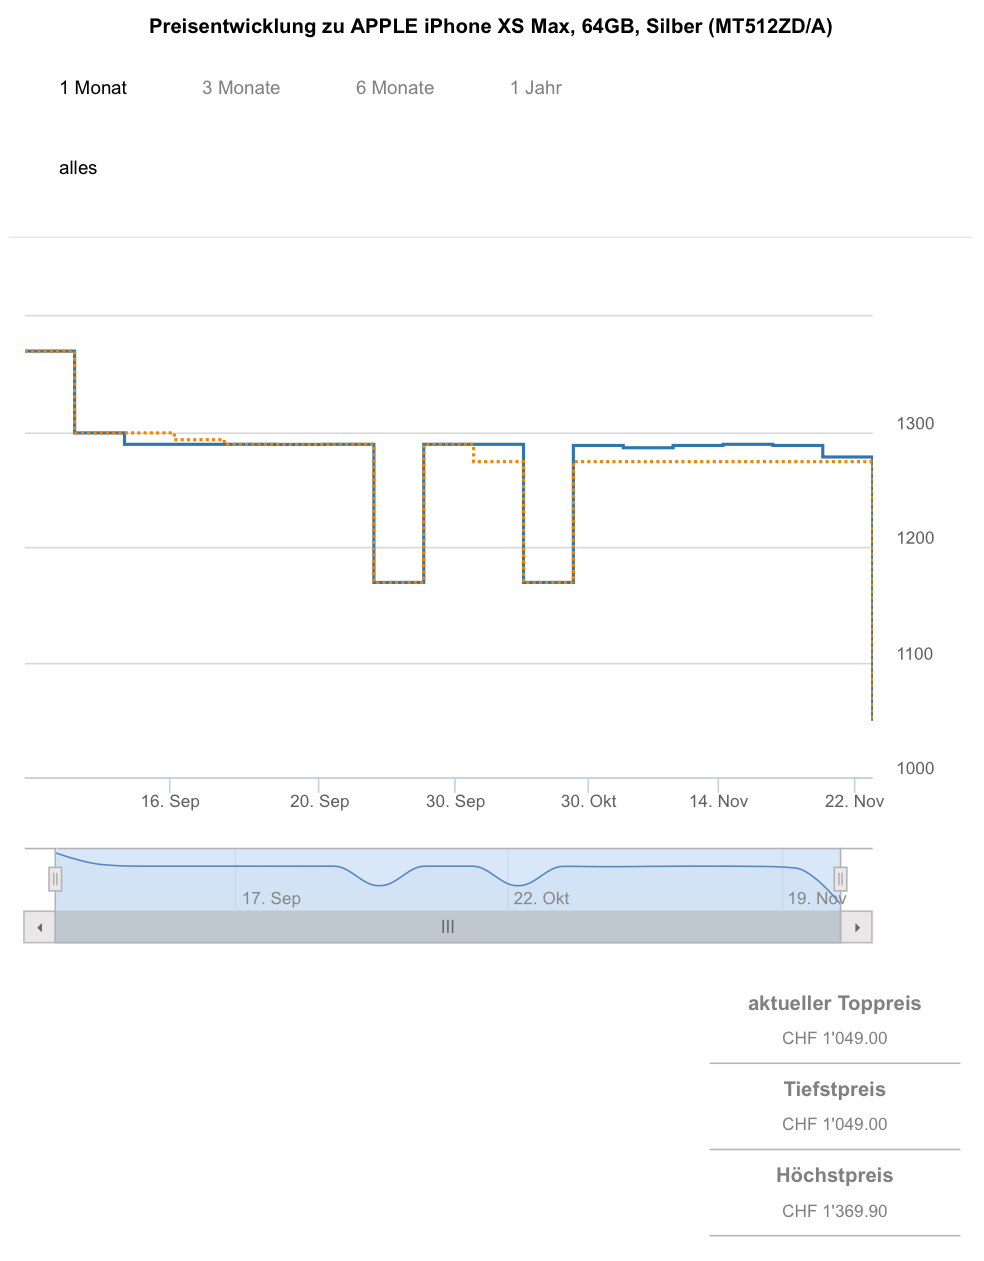Click the navigator scrollbar thumb grip
The width and height of the screenshot is (984, 1261).
coord(448,927)
